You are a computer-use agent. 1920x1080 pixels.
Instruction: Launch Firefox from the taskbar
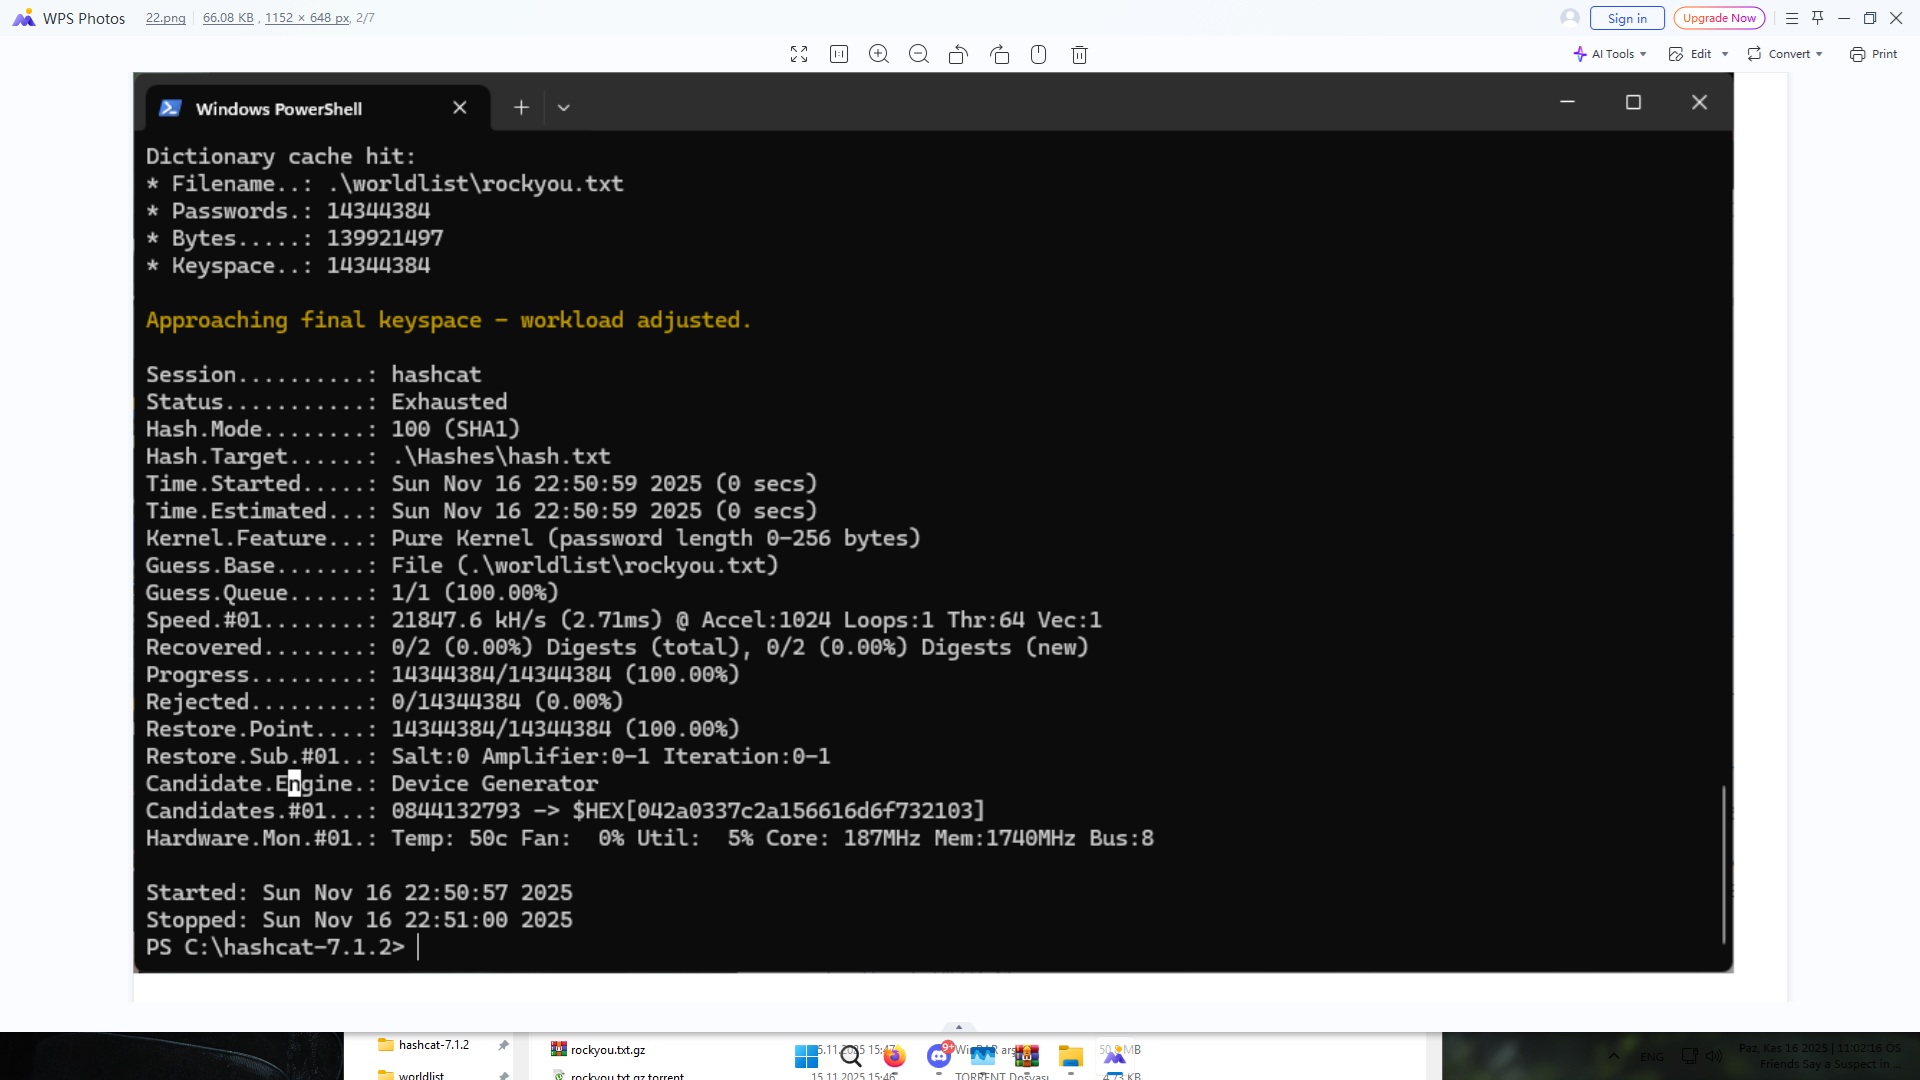(x=894, y=1056)
